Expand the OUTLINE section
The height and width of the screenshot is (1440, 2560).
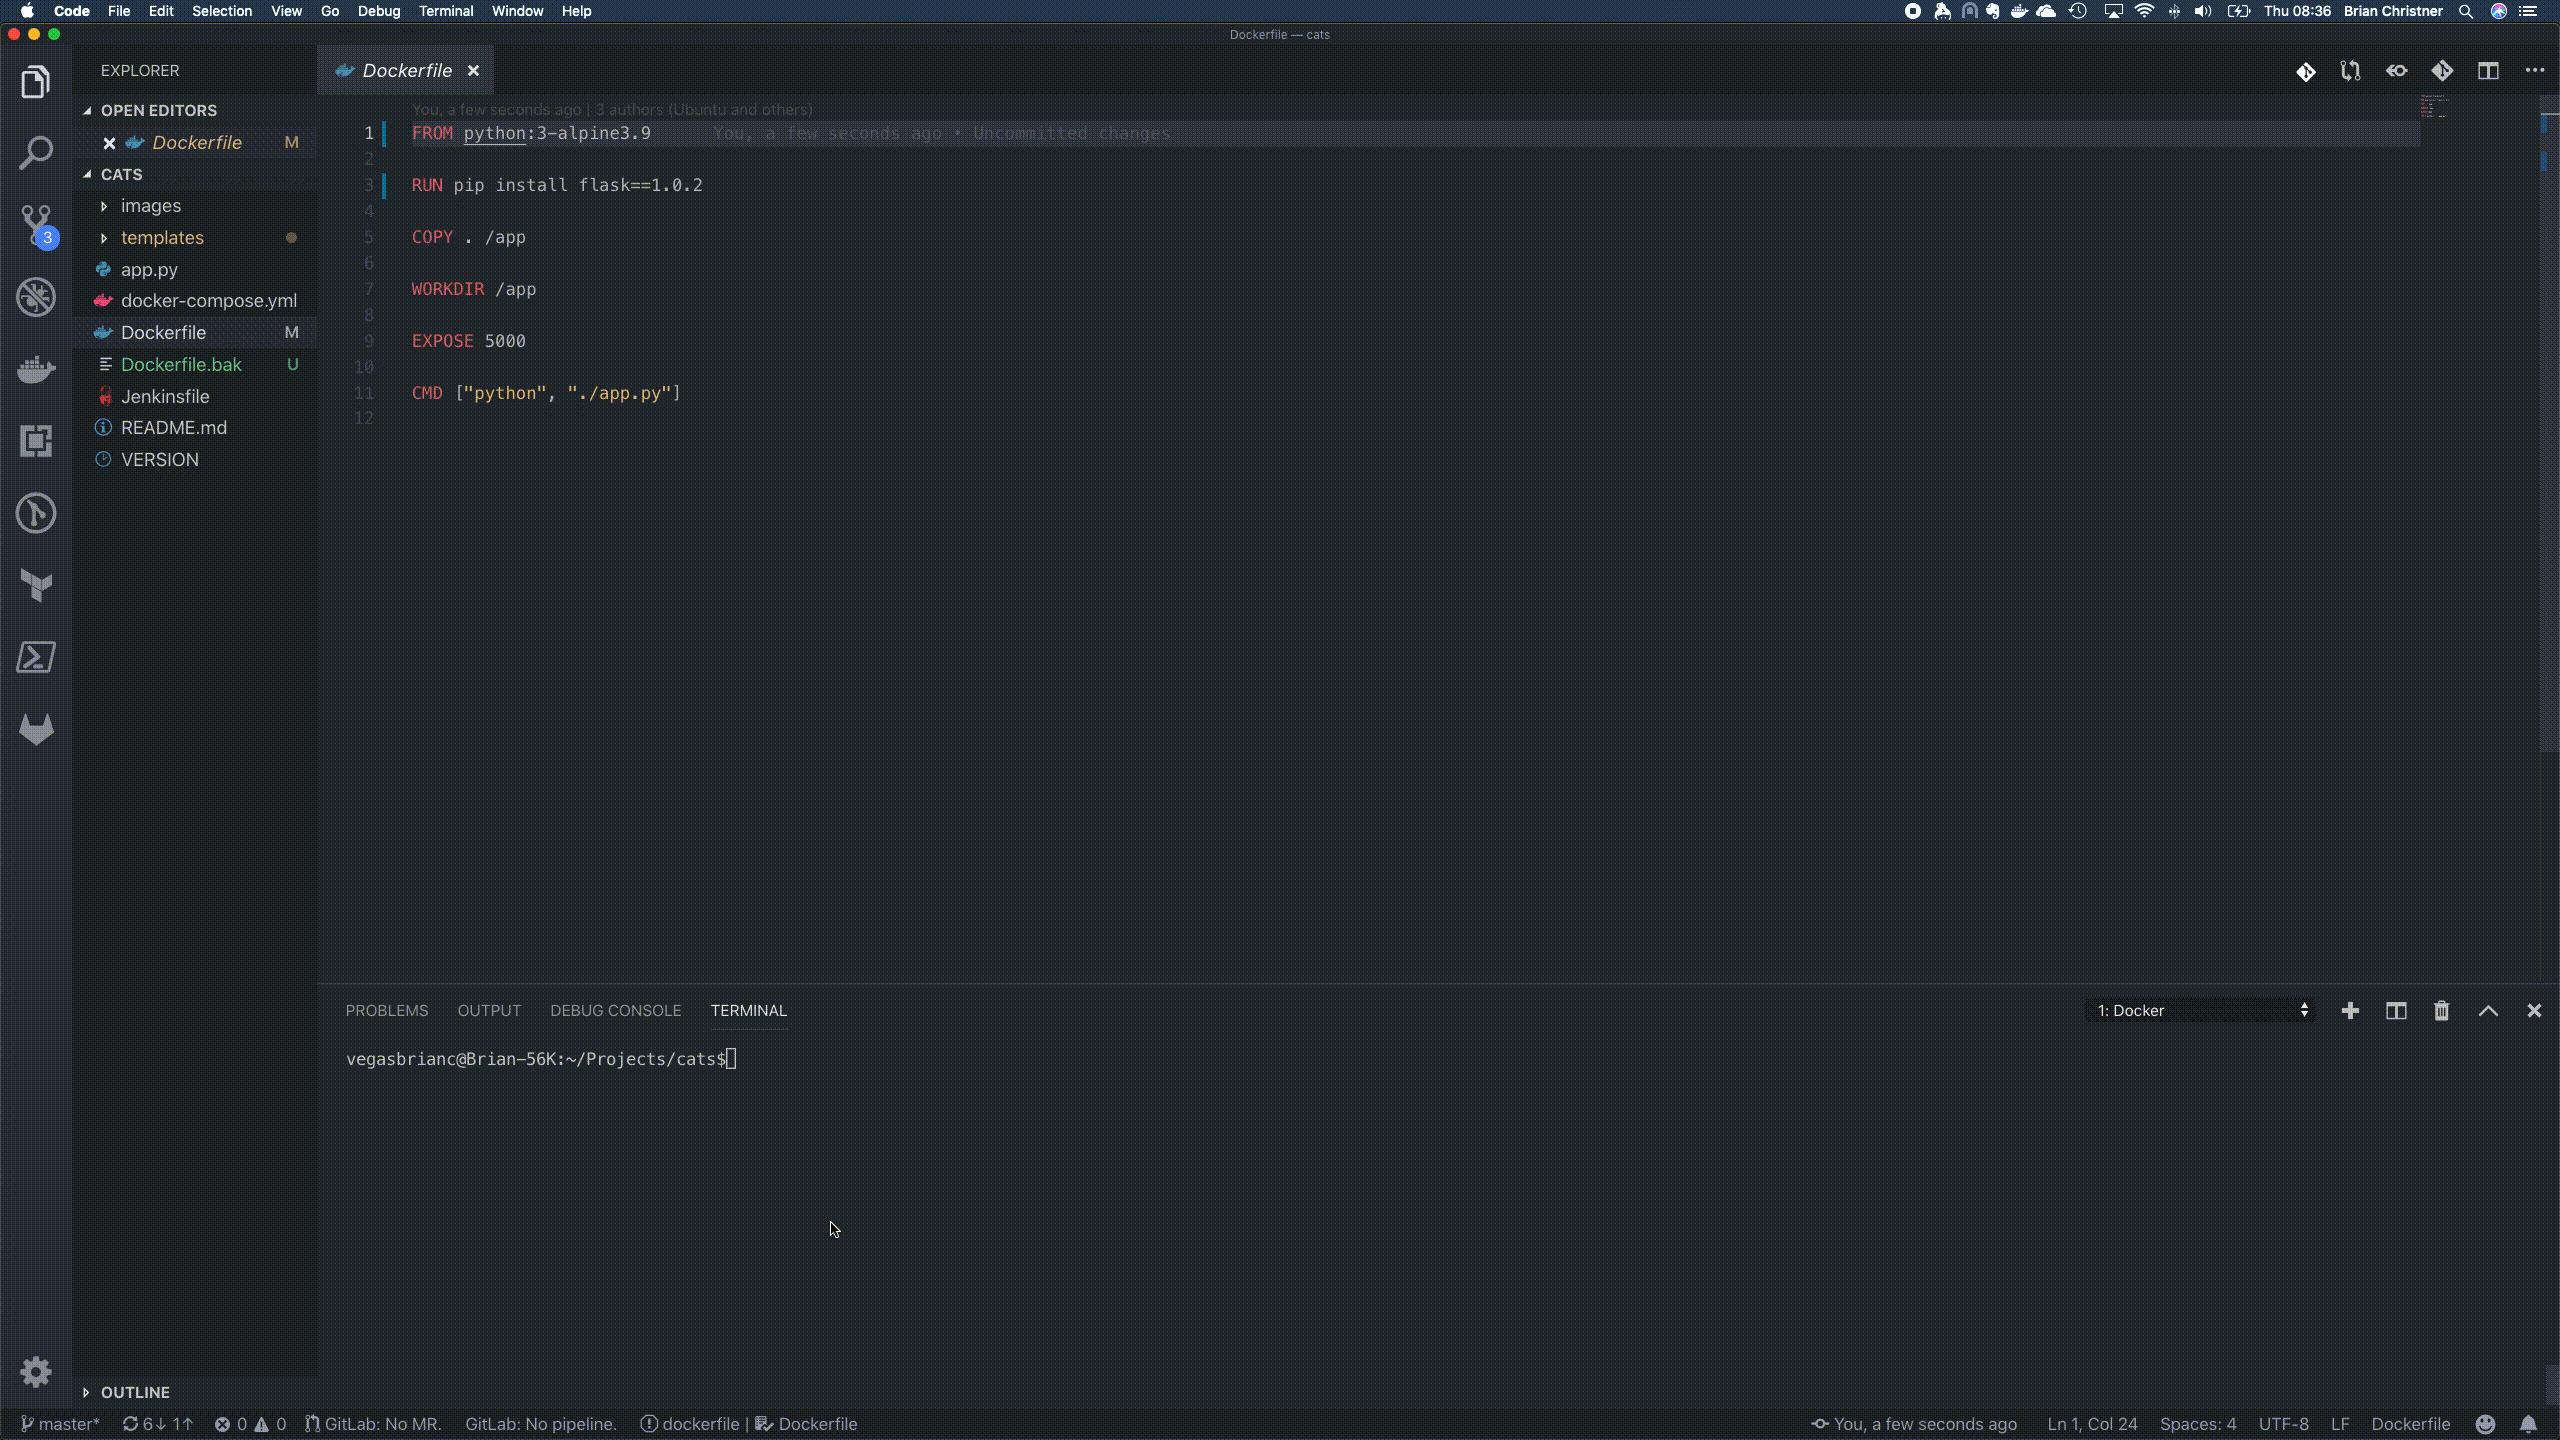coord(134,1392)
